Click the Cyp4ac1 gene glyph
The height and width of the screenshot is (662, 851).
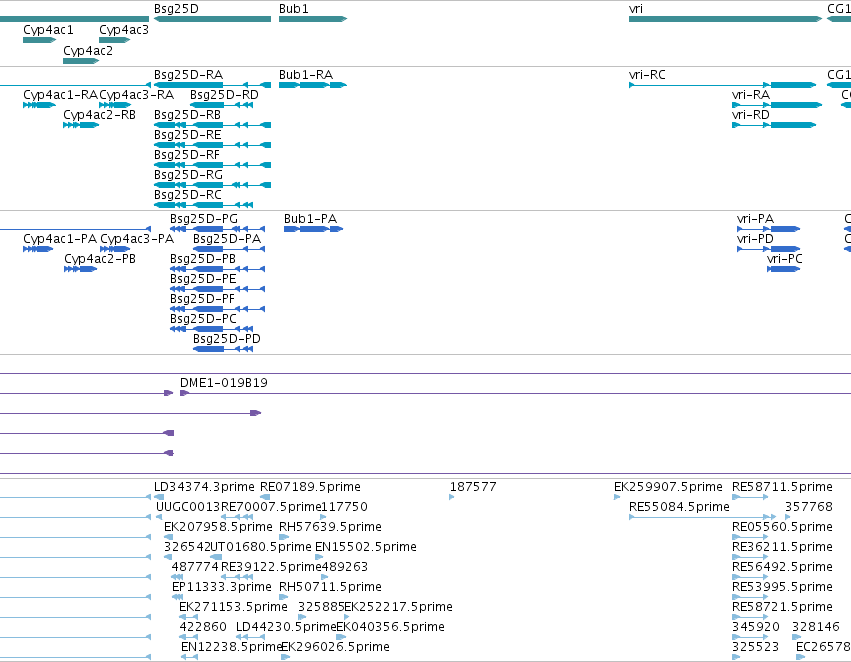[39, 40]
